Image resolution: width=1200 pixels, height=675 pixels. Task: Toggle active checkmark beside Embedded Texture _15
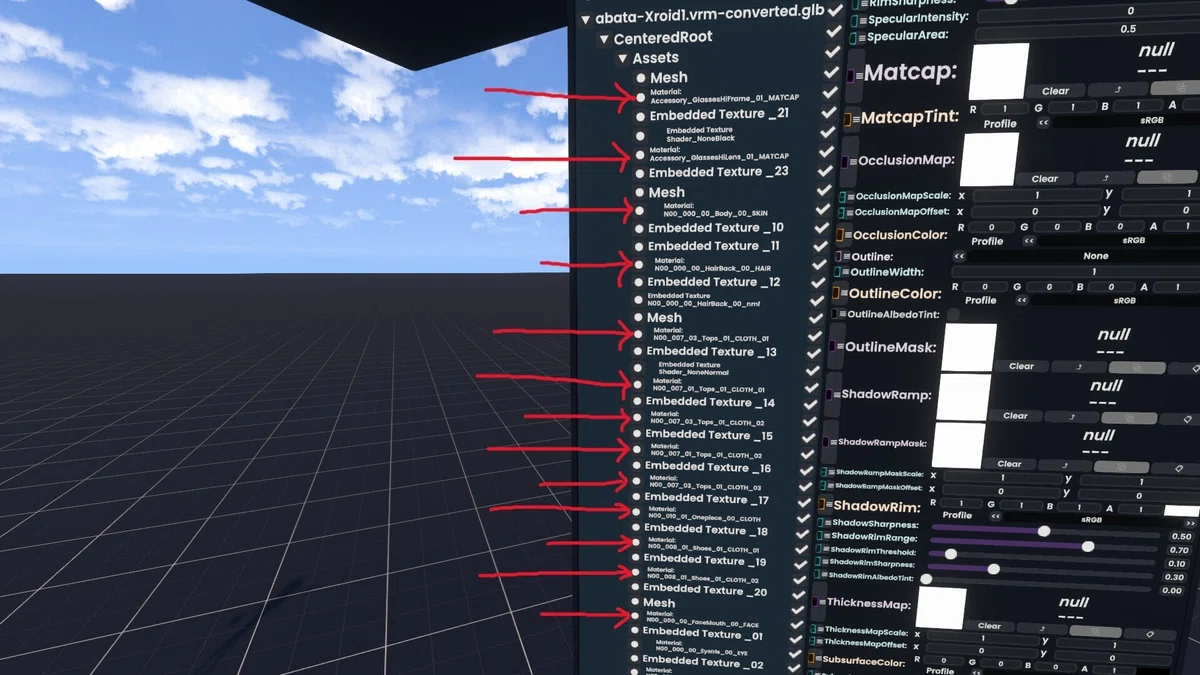809,438
